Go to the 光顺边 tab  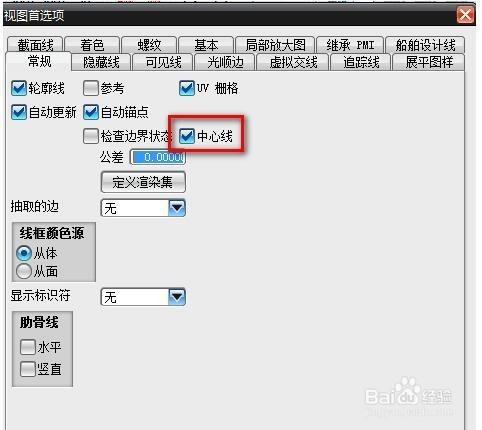[225, 62]
